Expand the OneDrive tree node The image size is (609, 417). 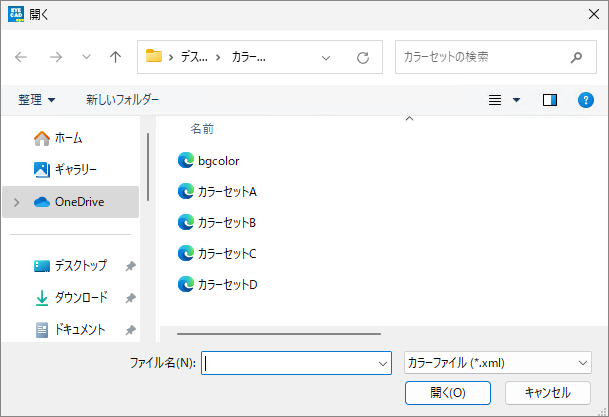pyautogui.click(x=16, y=202)
